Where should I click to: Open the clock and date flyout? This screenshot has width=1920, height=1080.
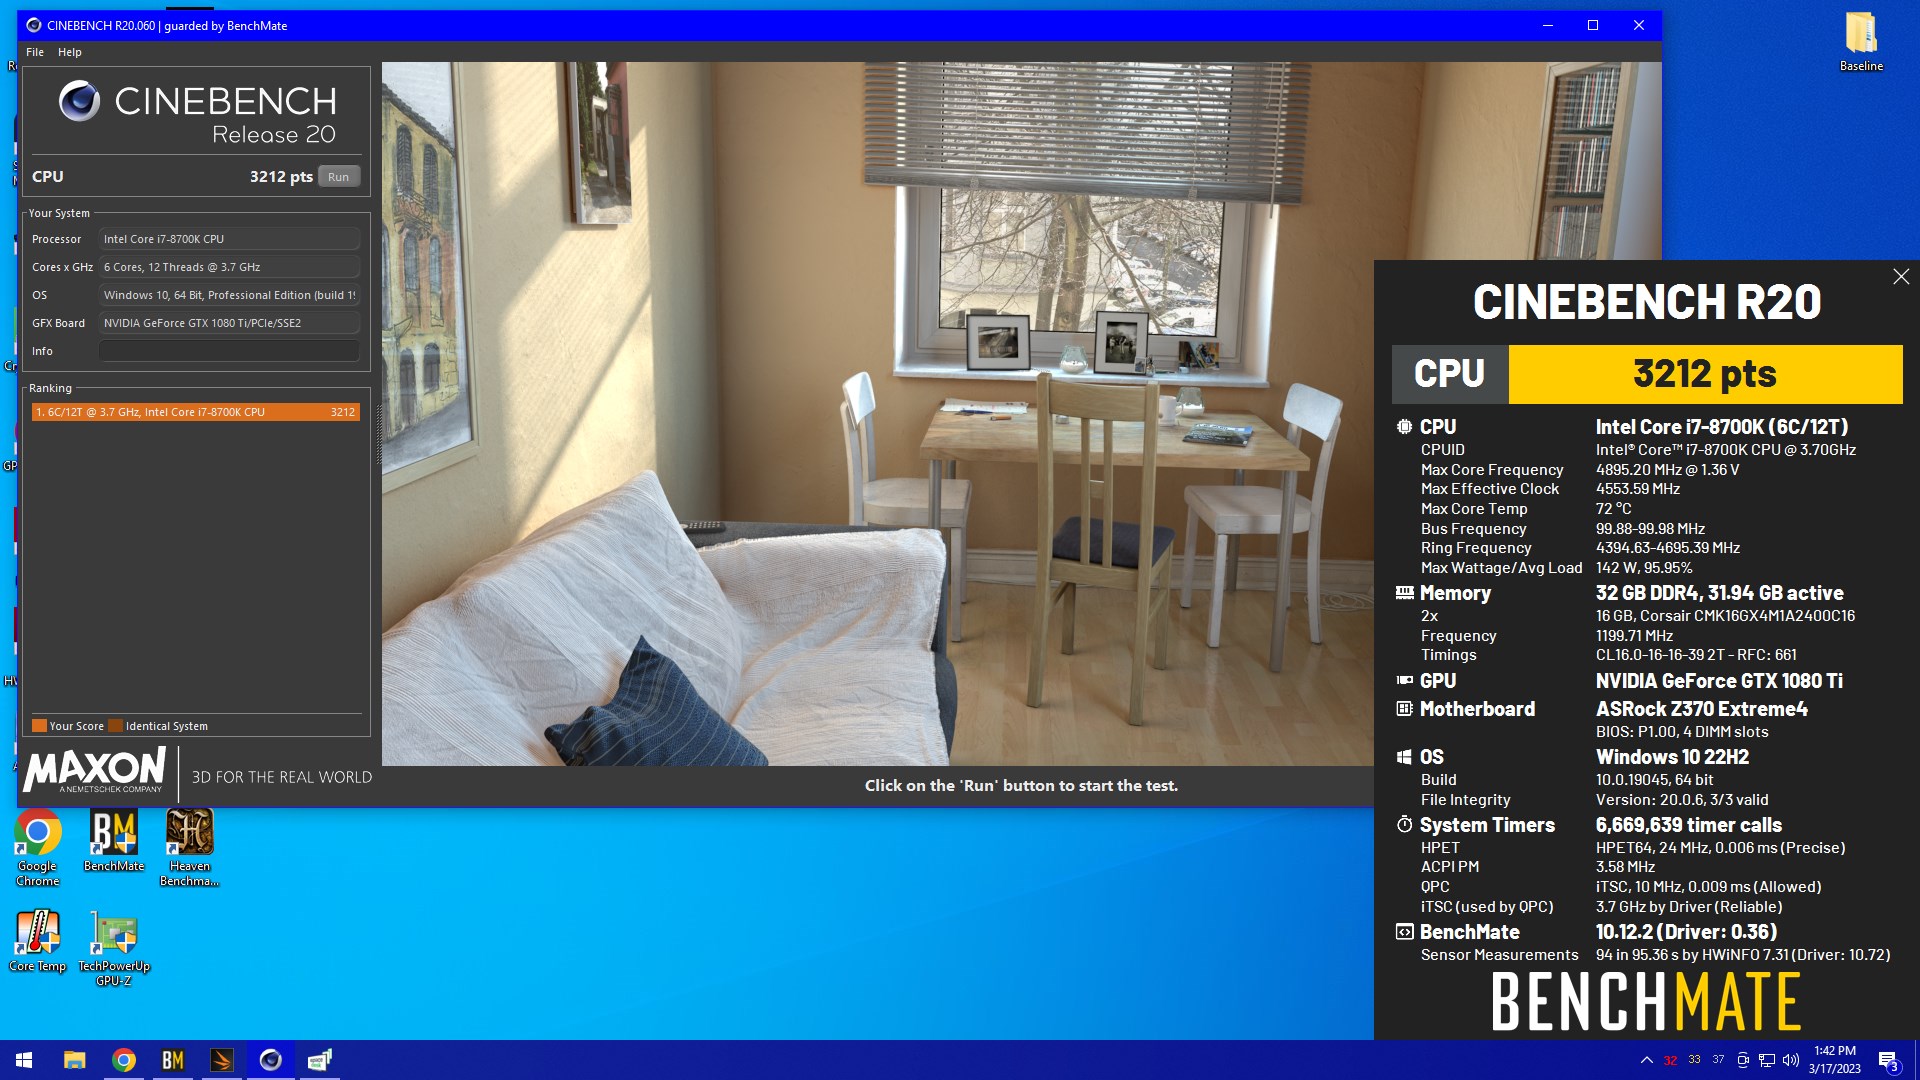click(x=1835, y=1060)
